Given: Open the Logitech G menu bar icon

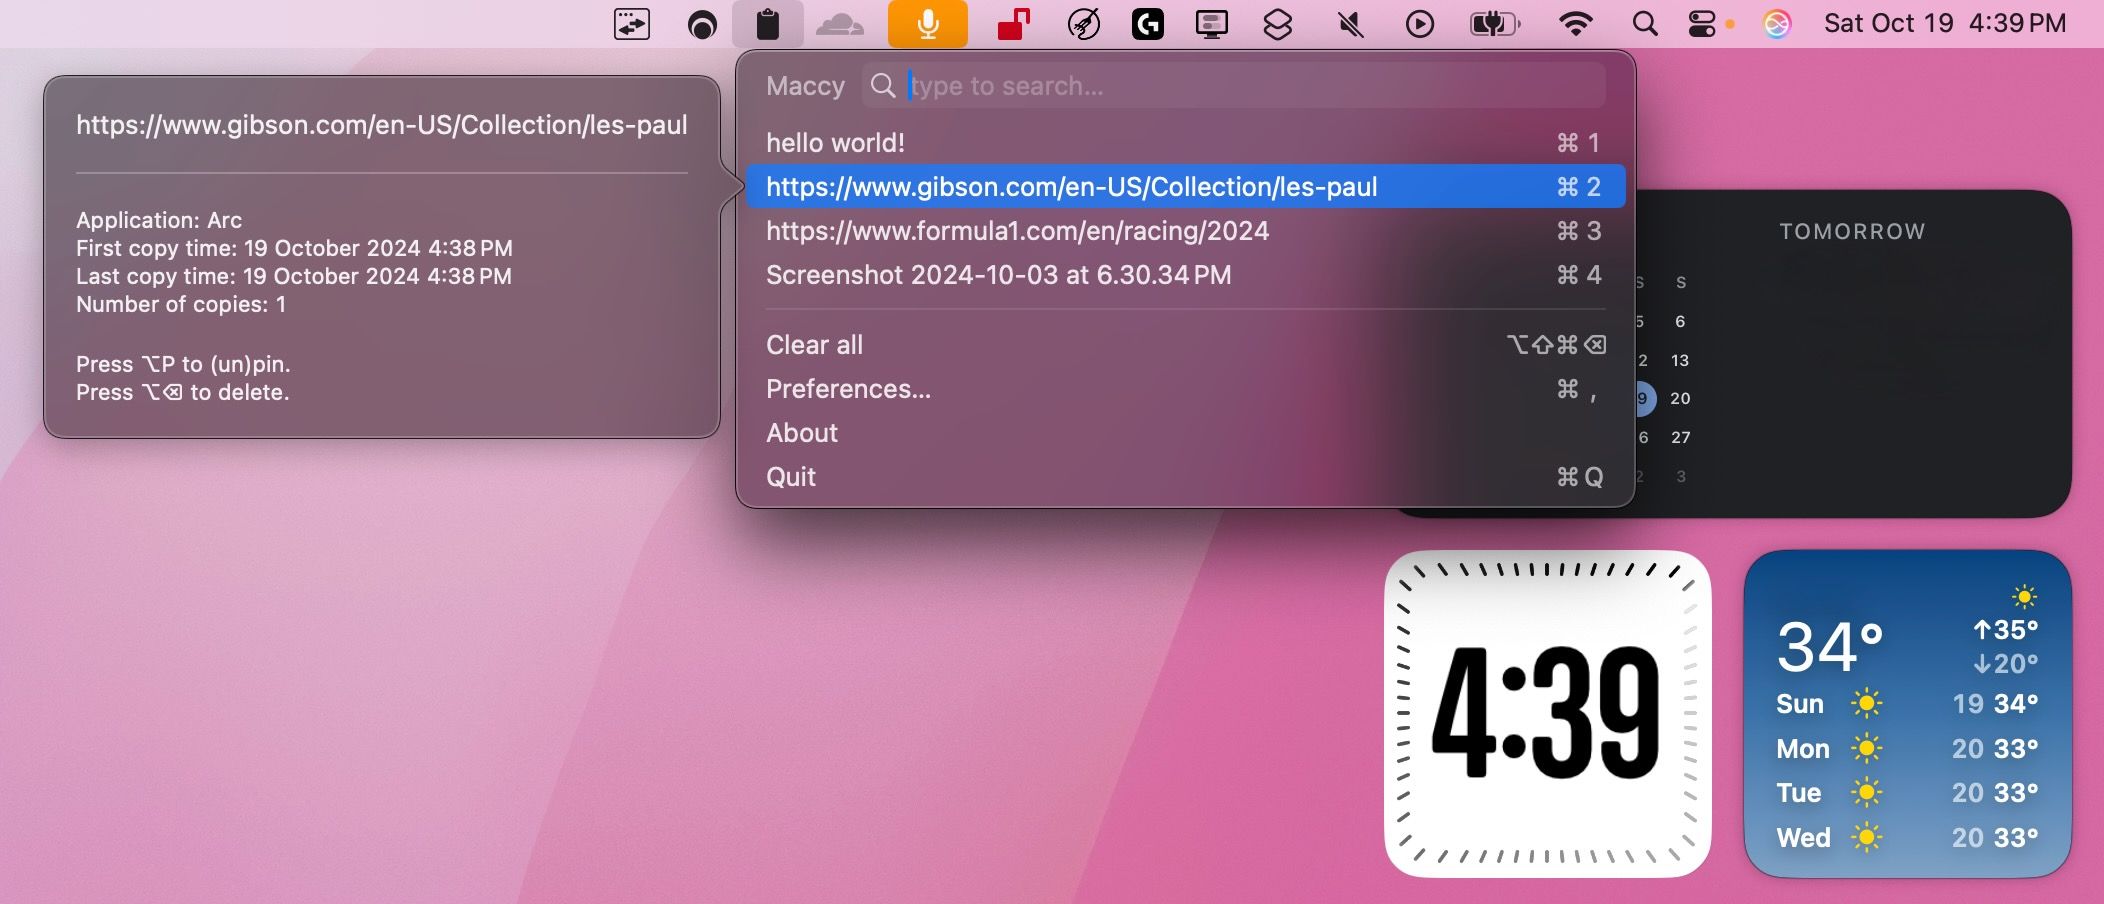Looking at the screenshot, I should [1147, 24].
